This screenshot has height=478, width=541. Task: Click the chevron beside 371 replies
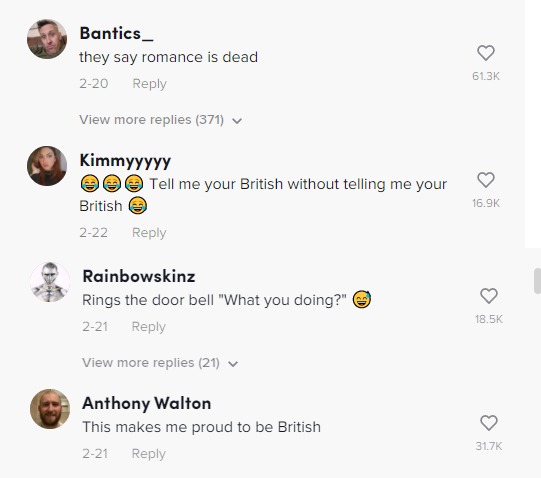pos(237,121)
